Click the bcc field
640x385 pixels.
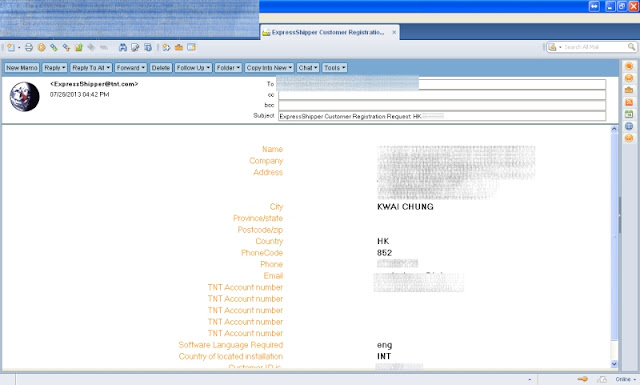coord(442,105)
